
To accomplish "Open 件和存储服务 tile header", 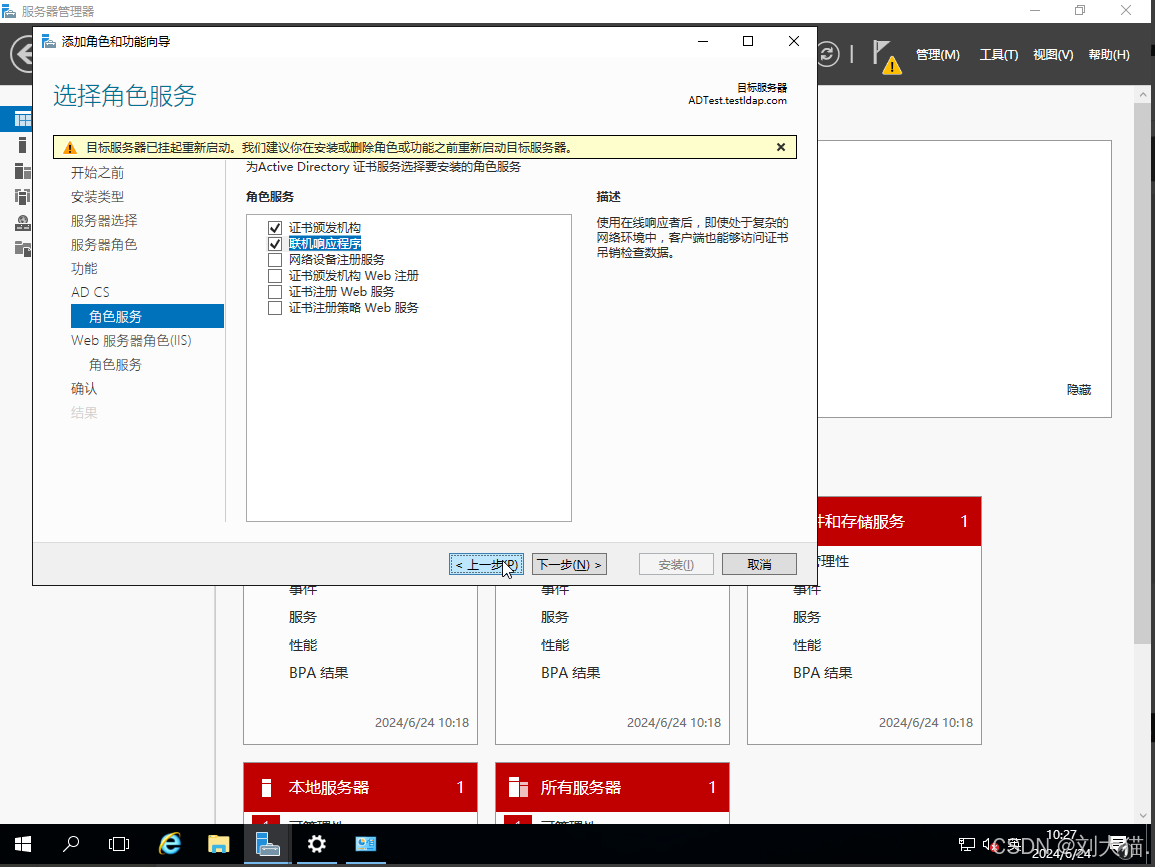I will coord(899,522).
